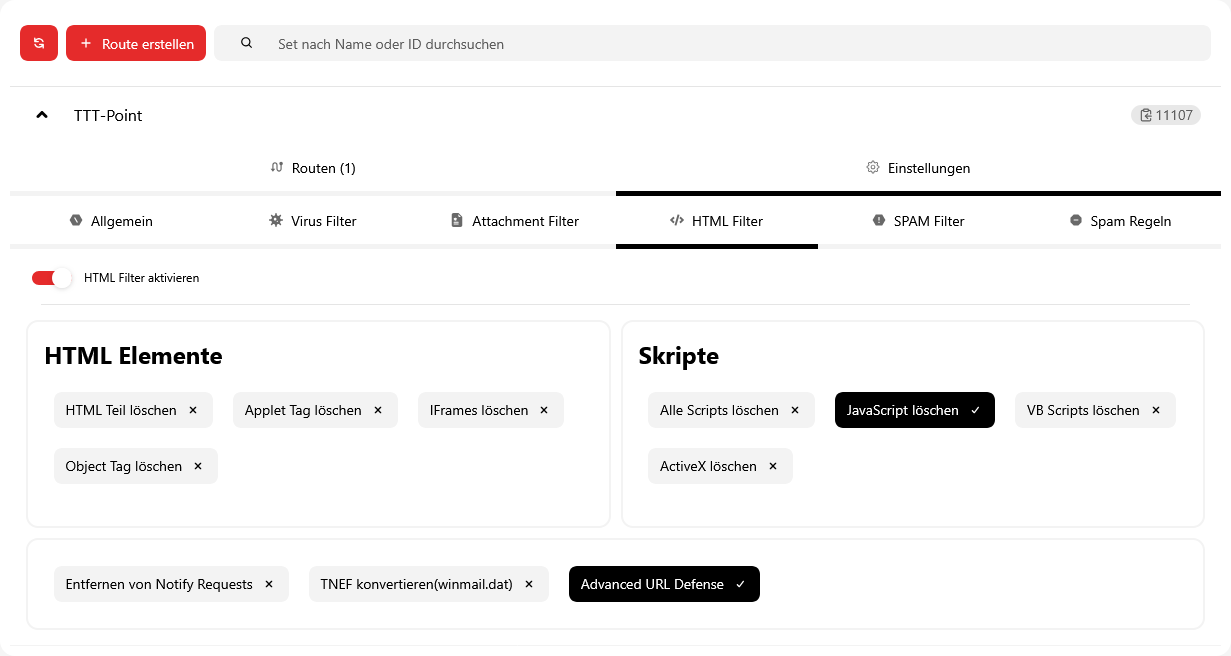Image resolution: width=1231 pixels, height=656 pixels.
Task: Enable TNEF konvertieren(winmail.dat) option
Action: click(416, 584)
